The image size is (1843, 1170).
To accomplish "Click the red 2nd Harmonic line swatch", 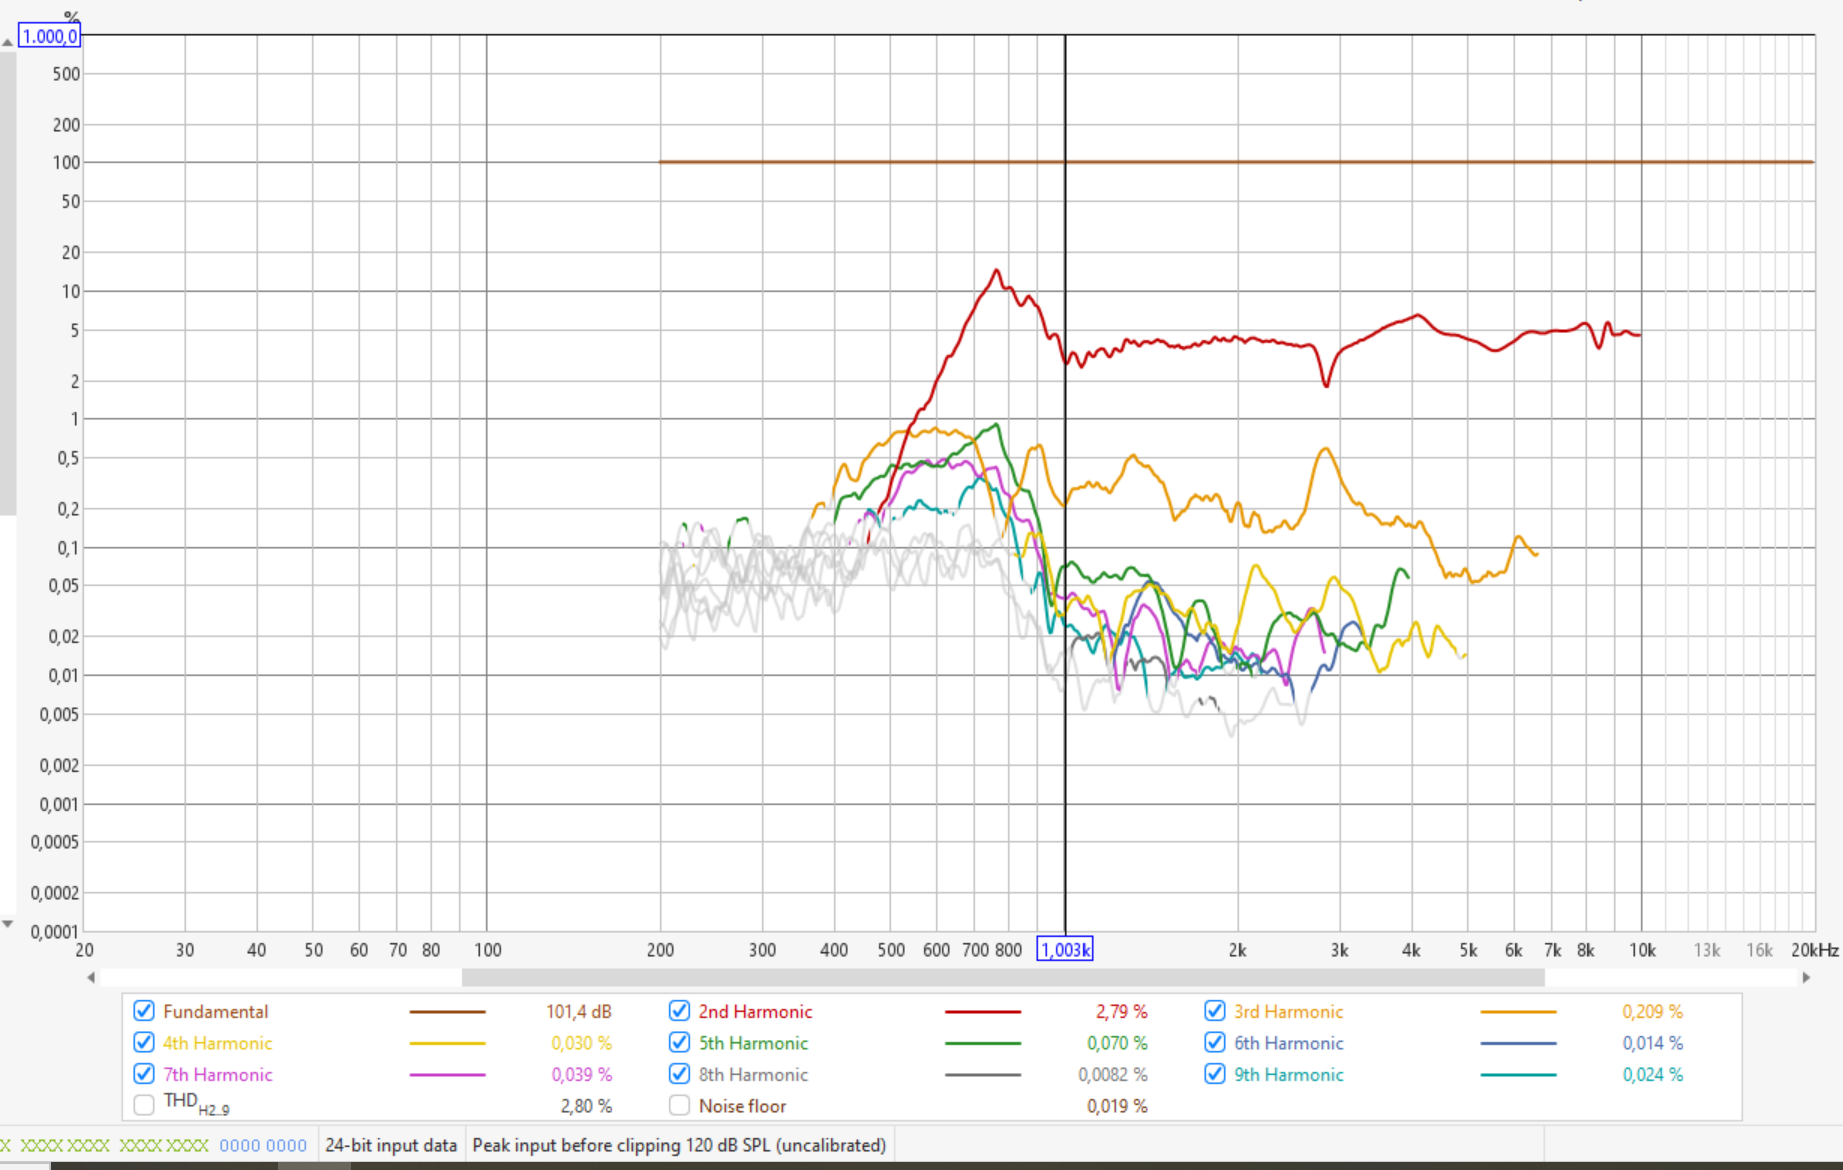I will point(982,1012).
